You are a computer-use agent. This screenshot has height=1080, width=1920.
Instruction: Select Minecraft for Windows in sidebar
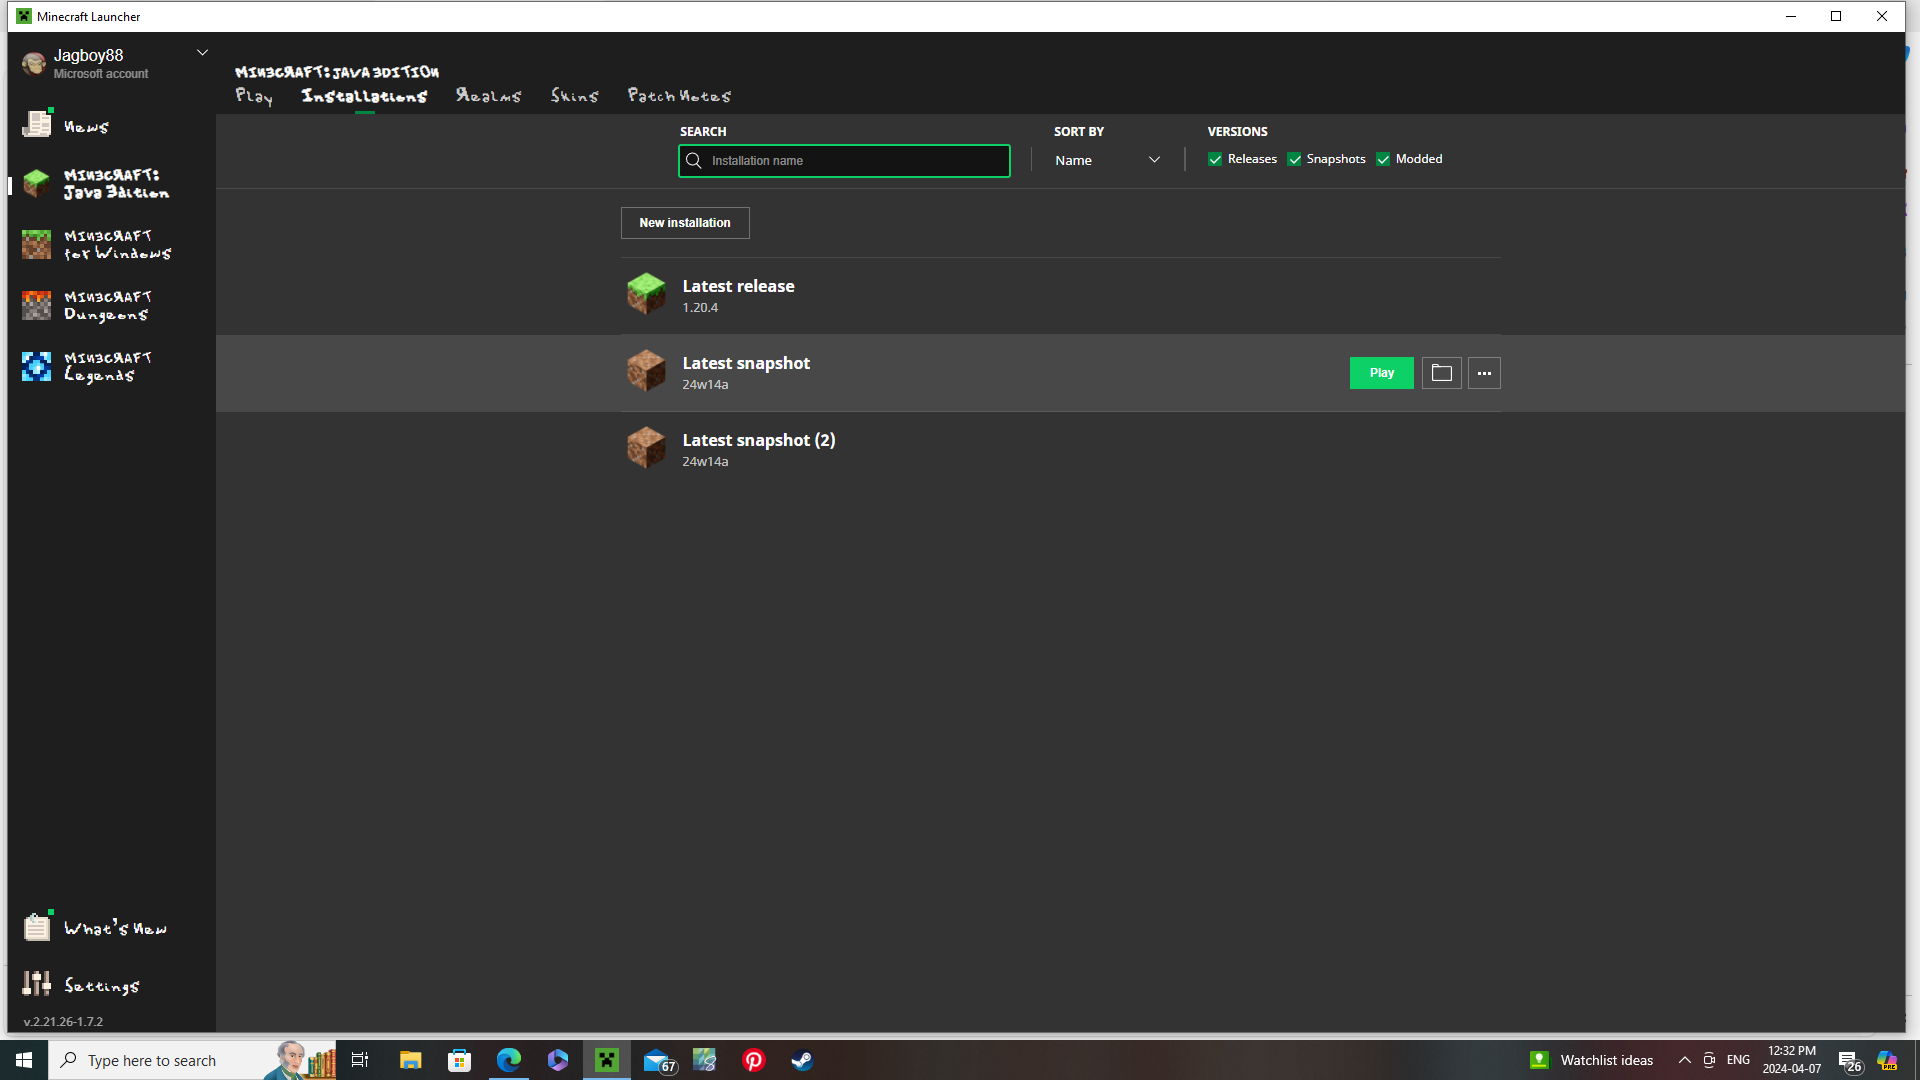point(98,245)
